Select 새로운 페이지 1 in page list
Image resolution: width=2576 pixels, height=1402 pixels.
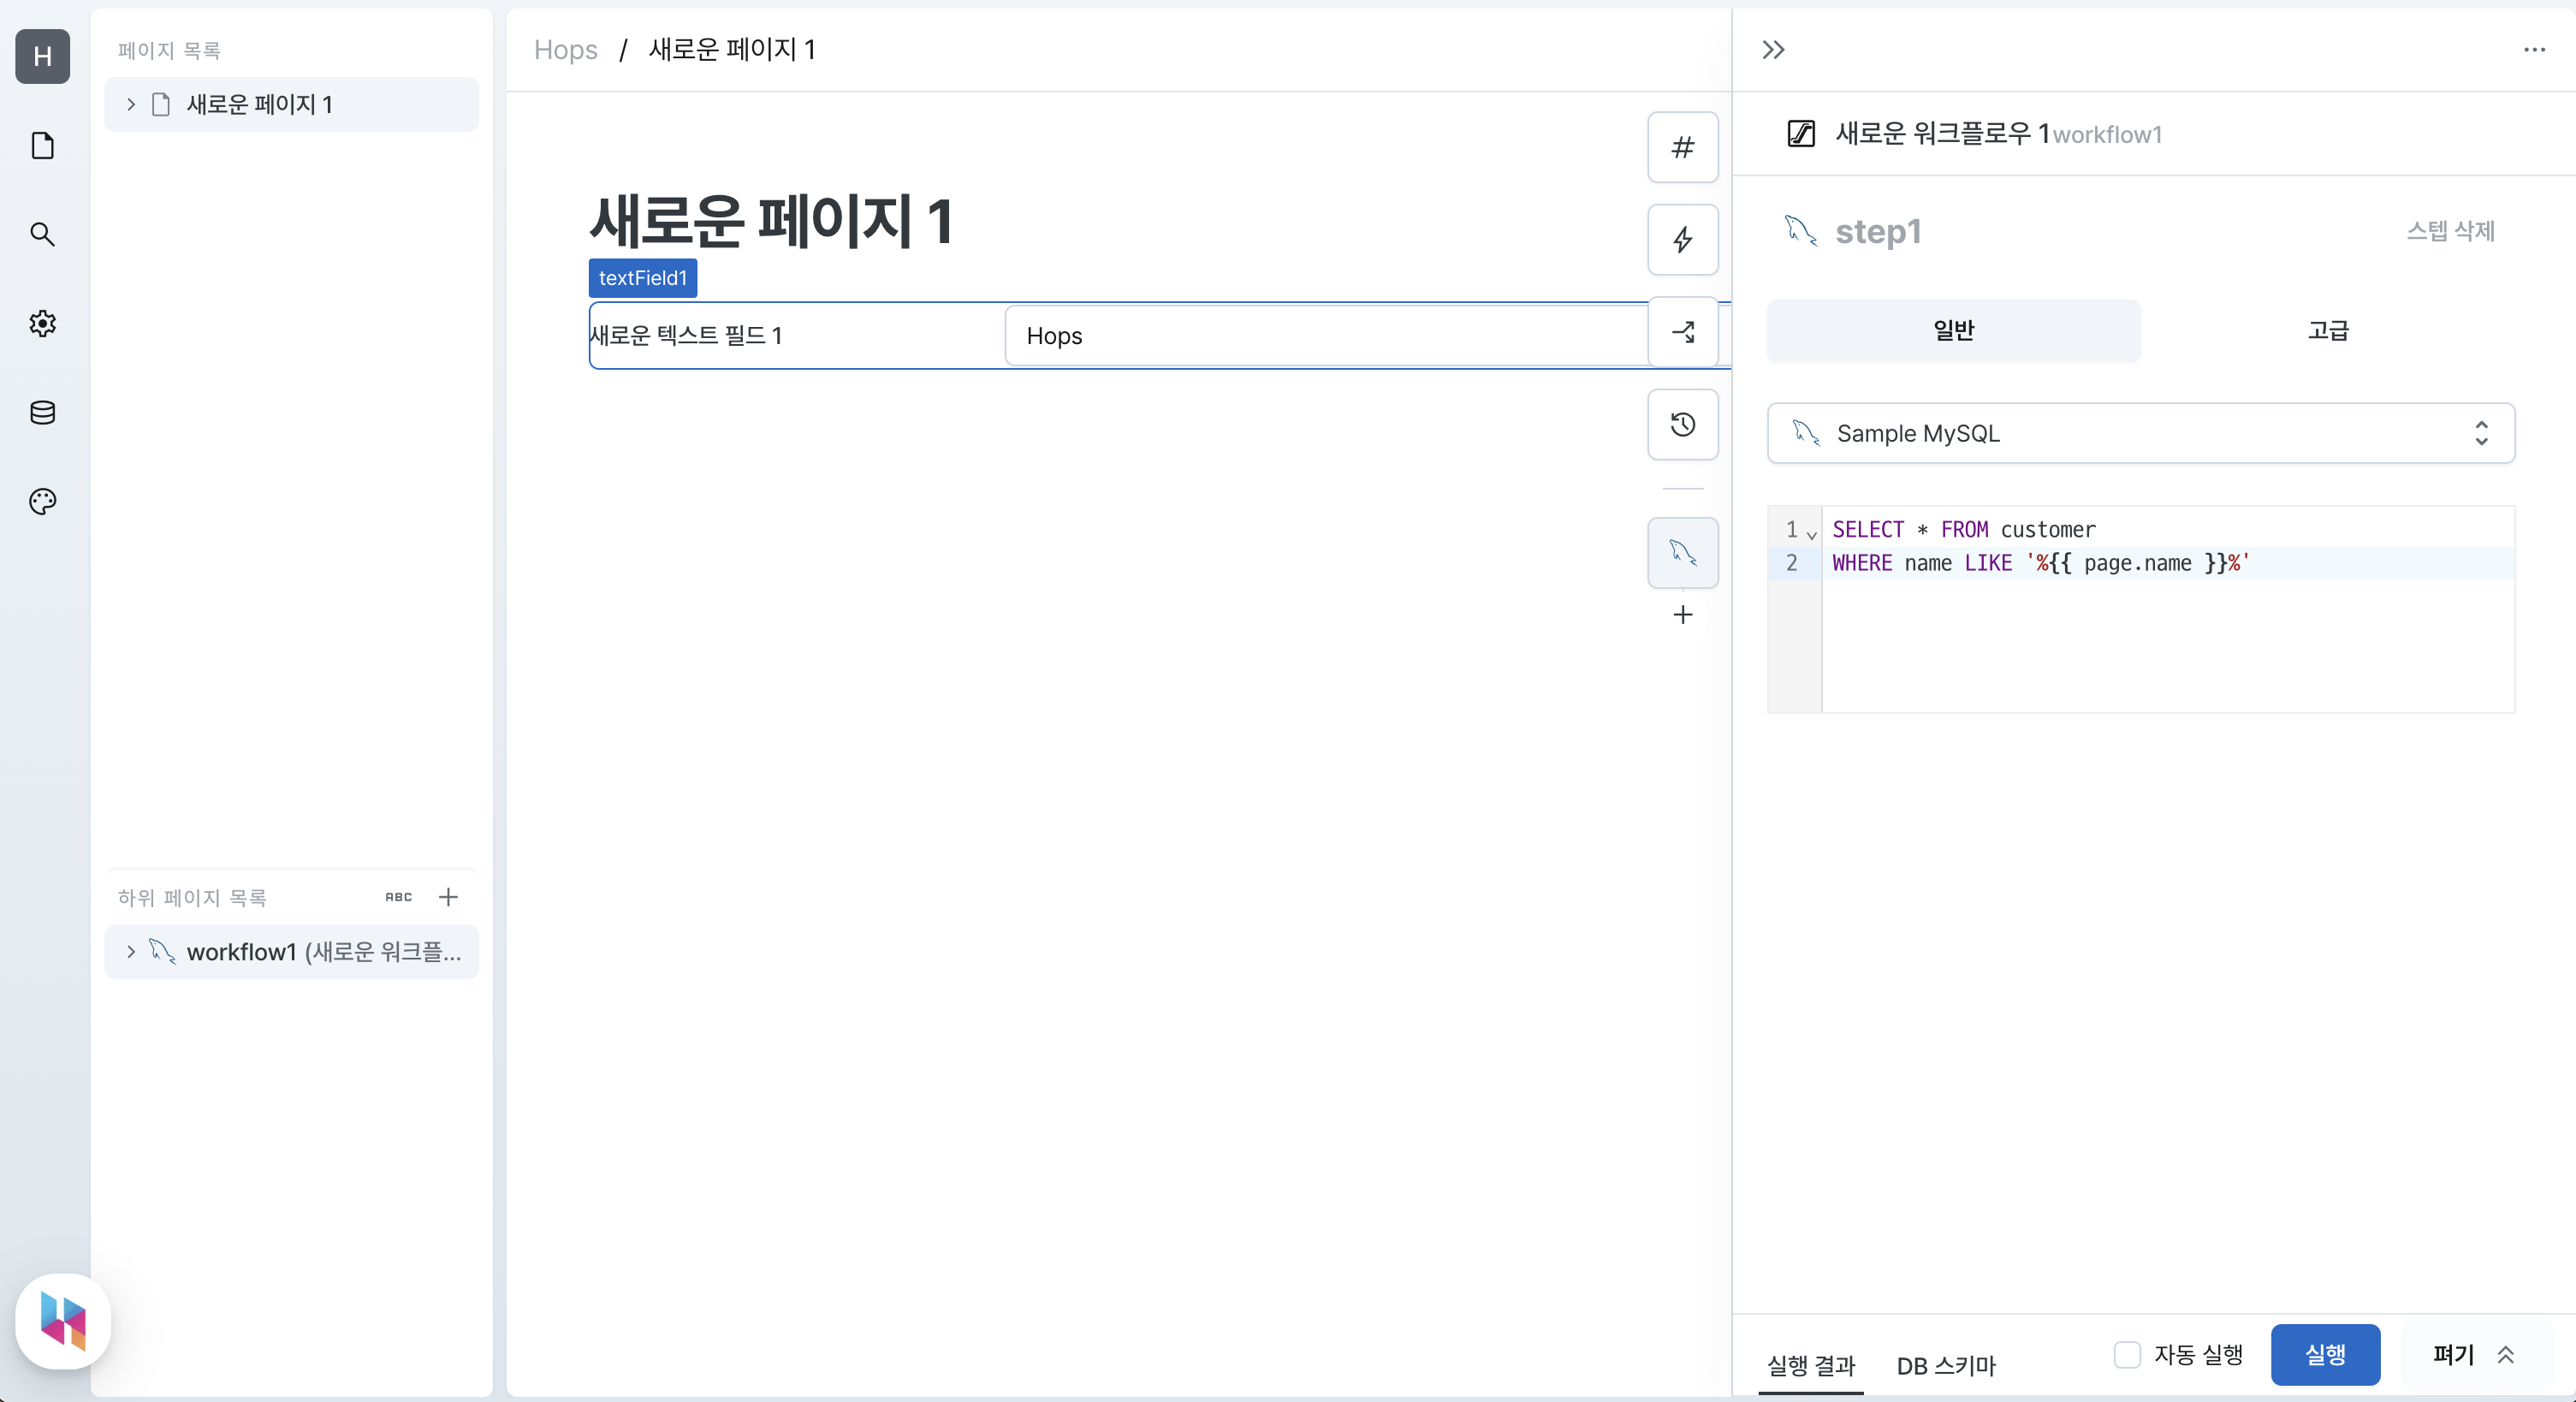pos(291,104)
